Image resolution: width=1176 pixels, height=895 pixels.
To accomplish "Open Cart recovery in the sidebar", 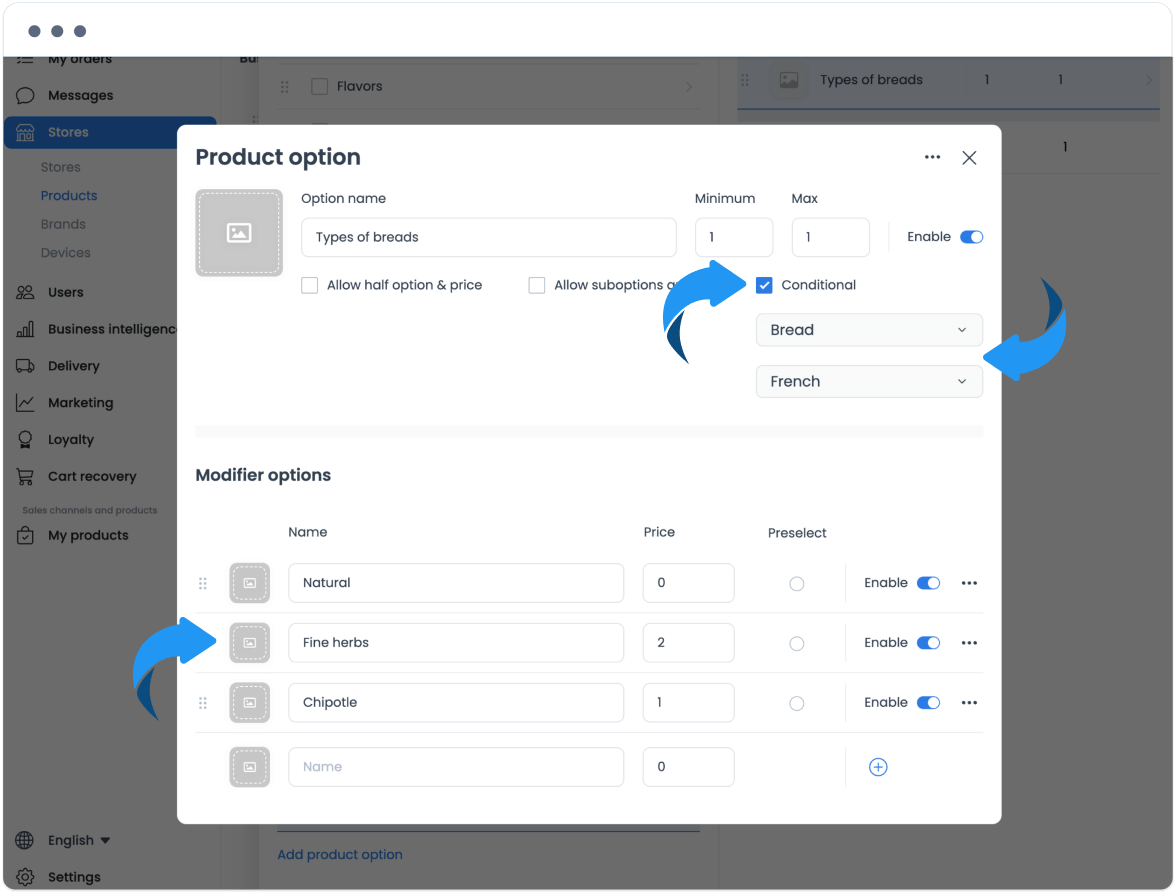I will click(x=92, y=476).
